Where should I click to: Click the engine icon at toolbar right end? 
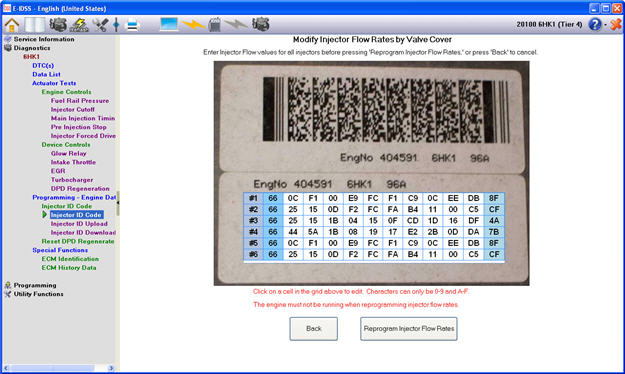coord(261,24)
